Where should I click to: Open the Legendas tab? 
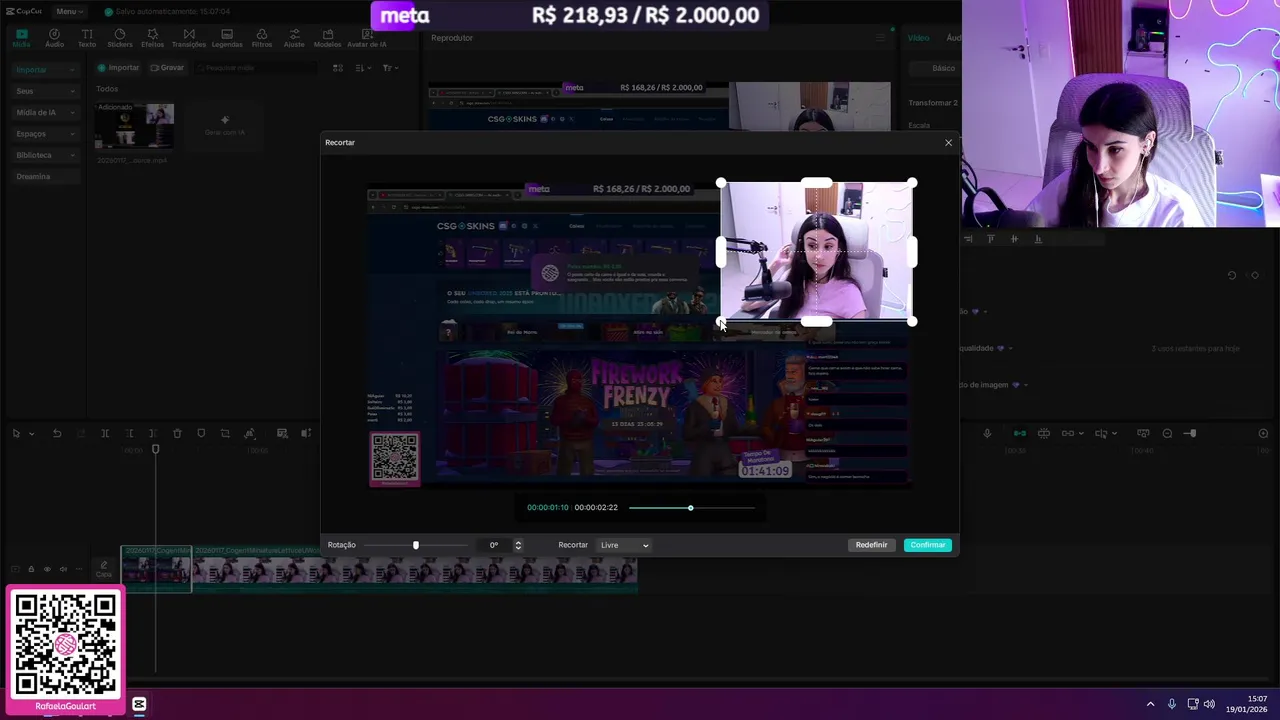[227, 38]
